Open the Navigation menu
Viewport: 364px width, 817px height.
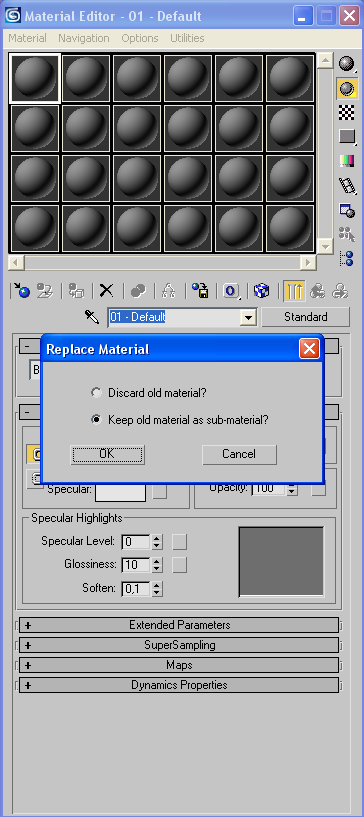84,38
